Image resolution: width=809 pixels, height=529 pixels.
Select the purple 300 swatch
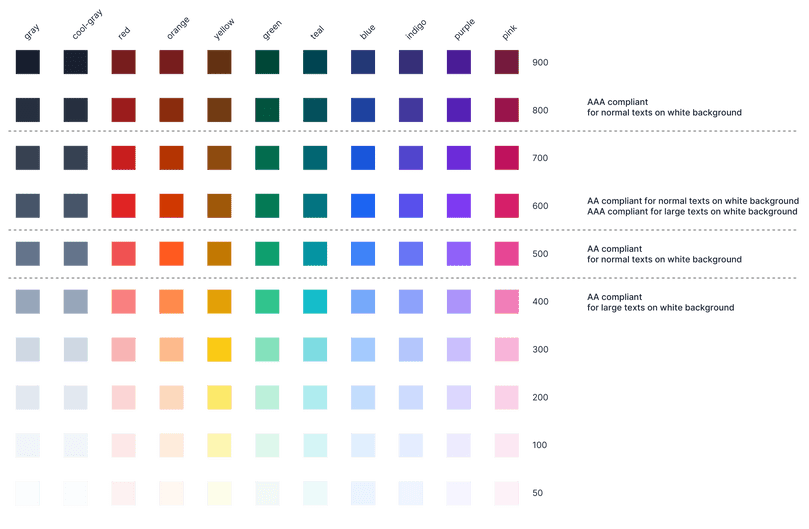459,349
